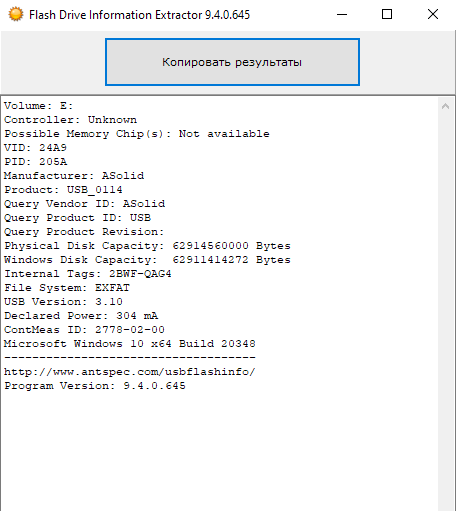The image size is (456, 511).
Task: Click the 'File System: EXFAT' line
Action: [x=67, y=288]
